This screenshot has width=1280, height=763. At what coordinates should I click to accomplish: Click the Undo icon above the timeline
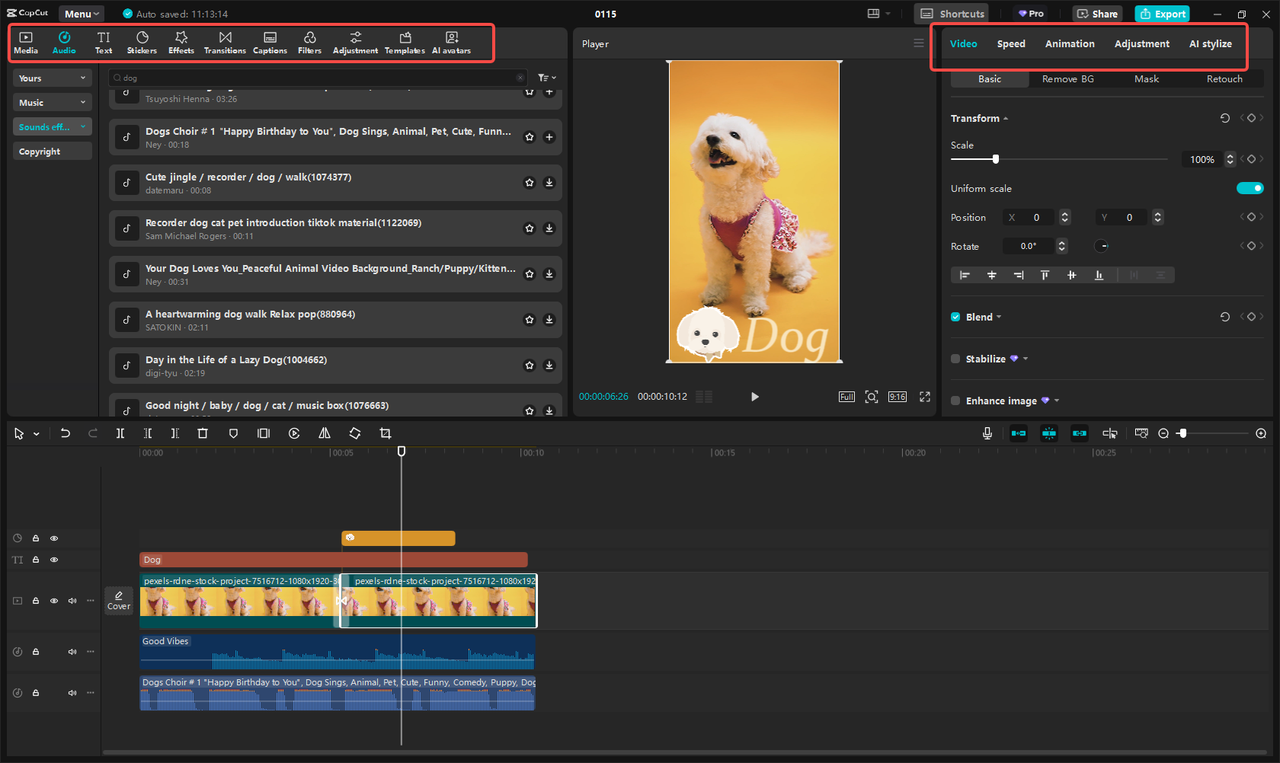65,433
